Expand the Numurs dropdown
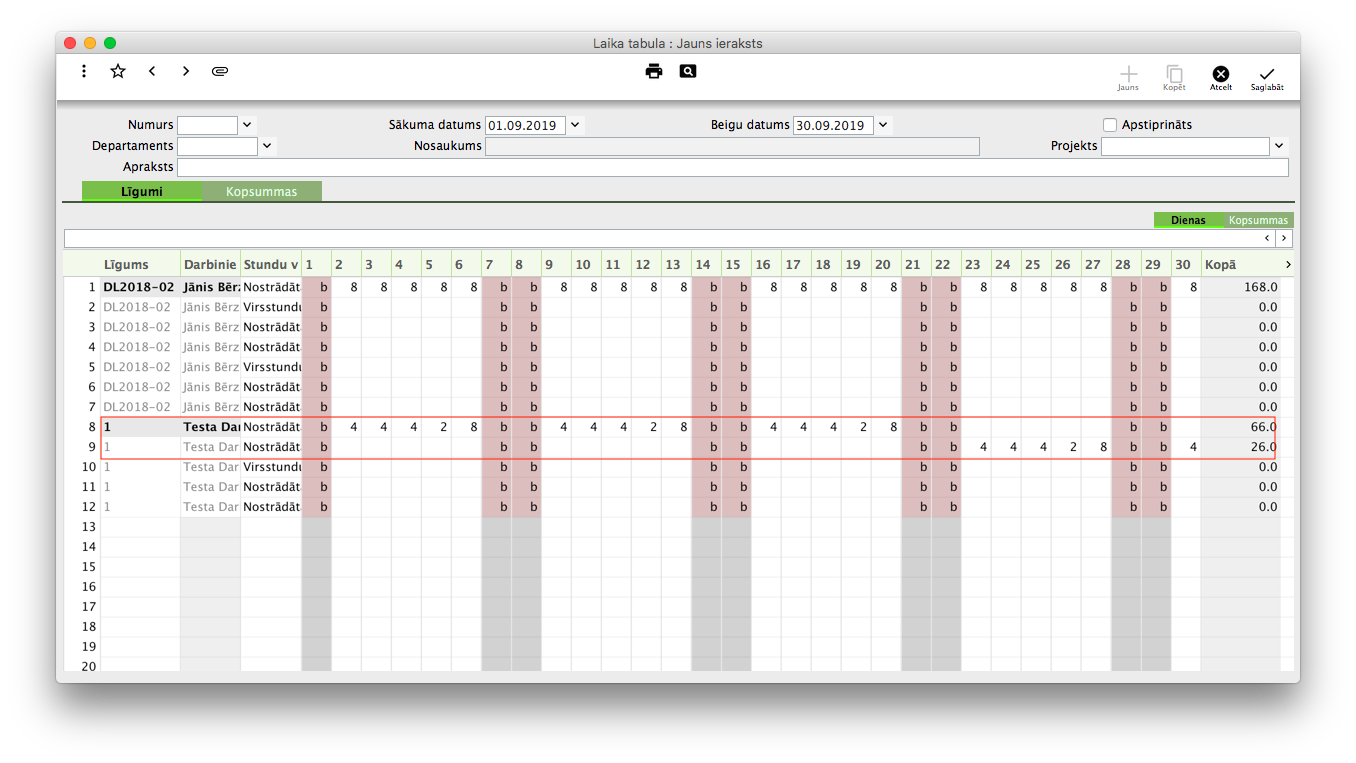Image resolution: width=1356 pixels, height=763 pixels. [247, 125]
